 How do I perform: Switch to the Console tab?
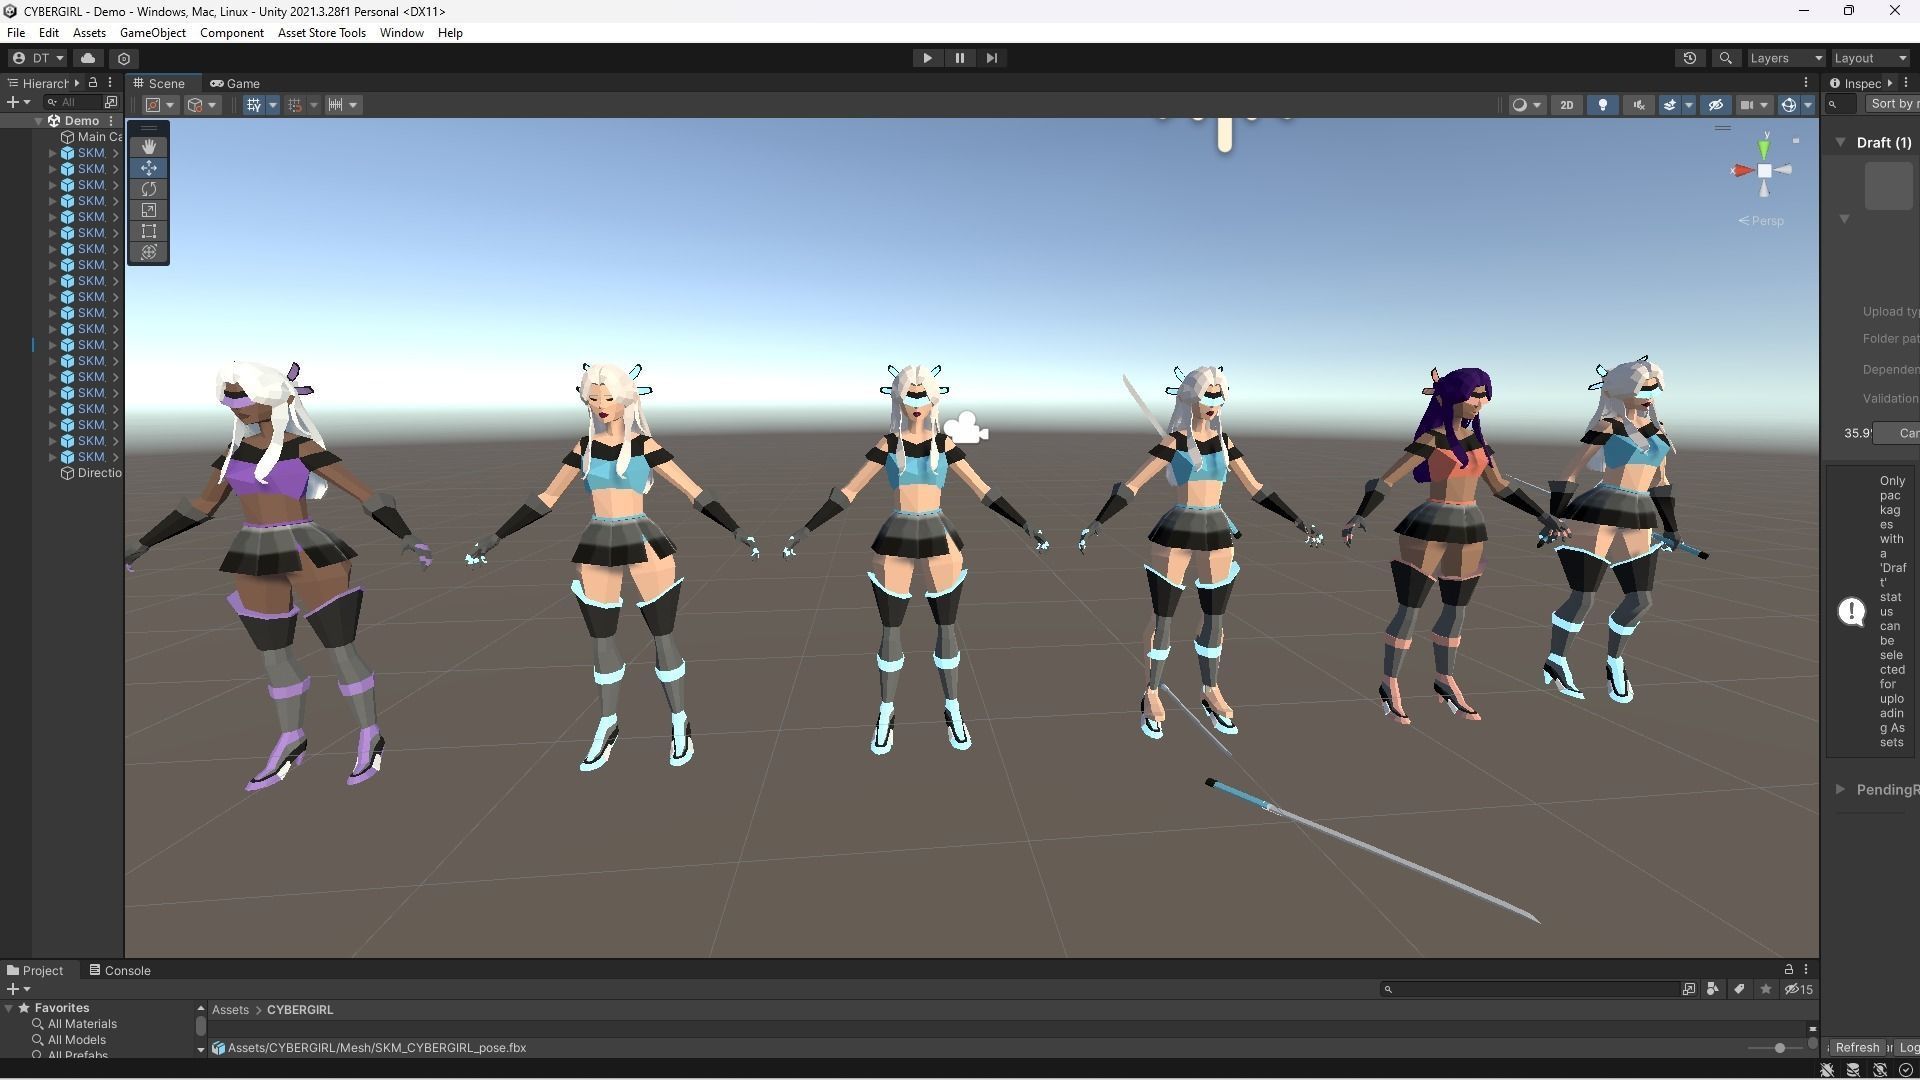[120, 970]
